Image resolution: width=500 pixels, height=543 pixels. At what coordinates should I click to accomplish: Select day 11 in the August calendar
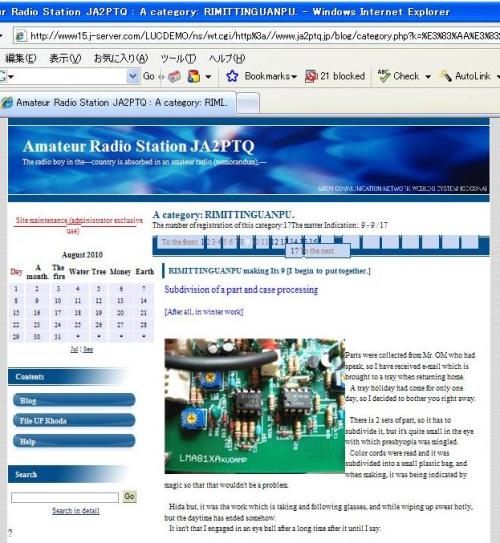click(78, 301)
